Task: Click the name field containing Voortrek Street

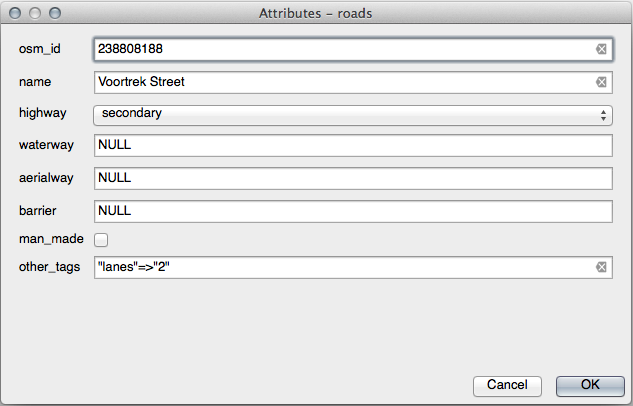Action: (340, 82)
